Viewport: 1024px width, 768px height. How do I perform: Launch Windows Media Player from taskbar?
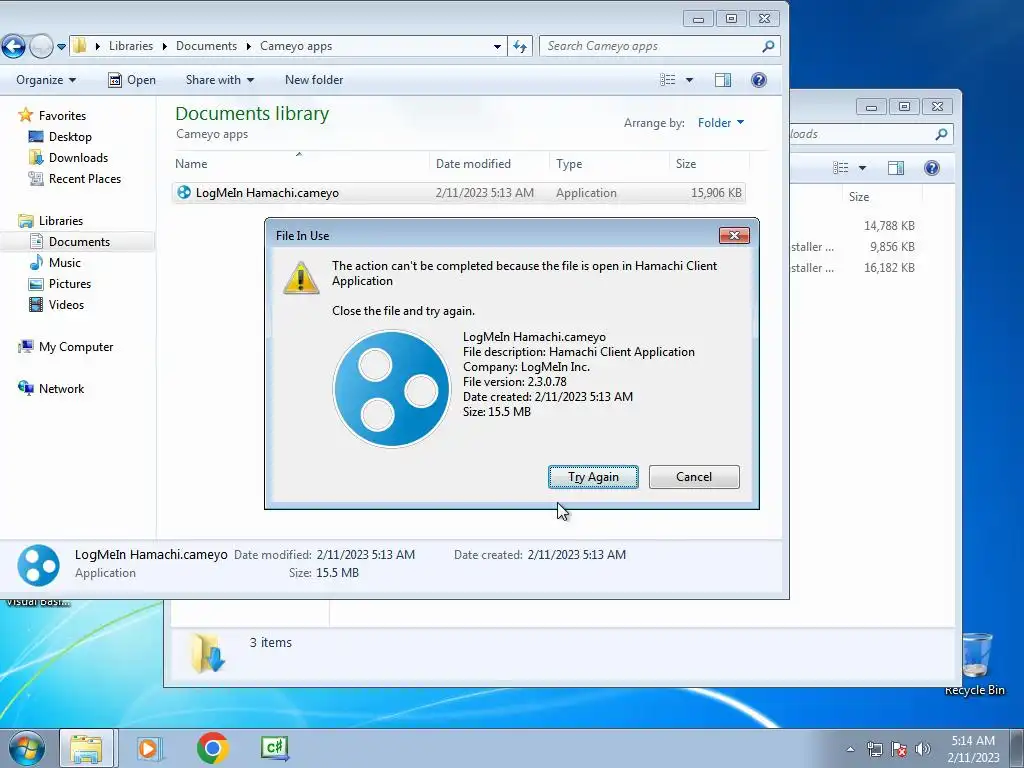pos(149,748)
